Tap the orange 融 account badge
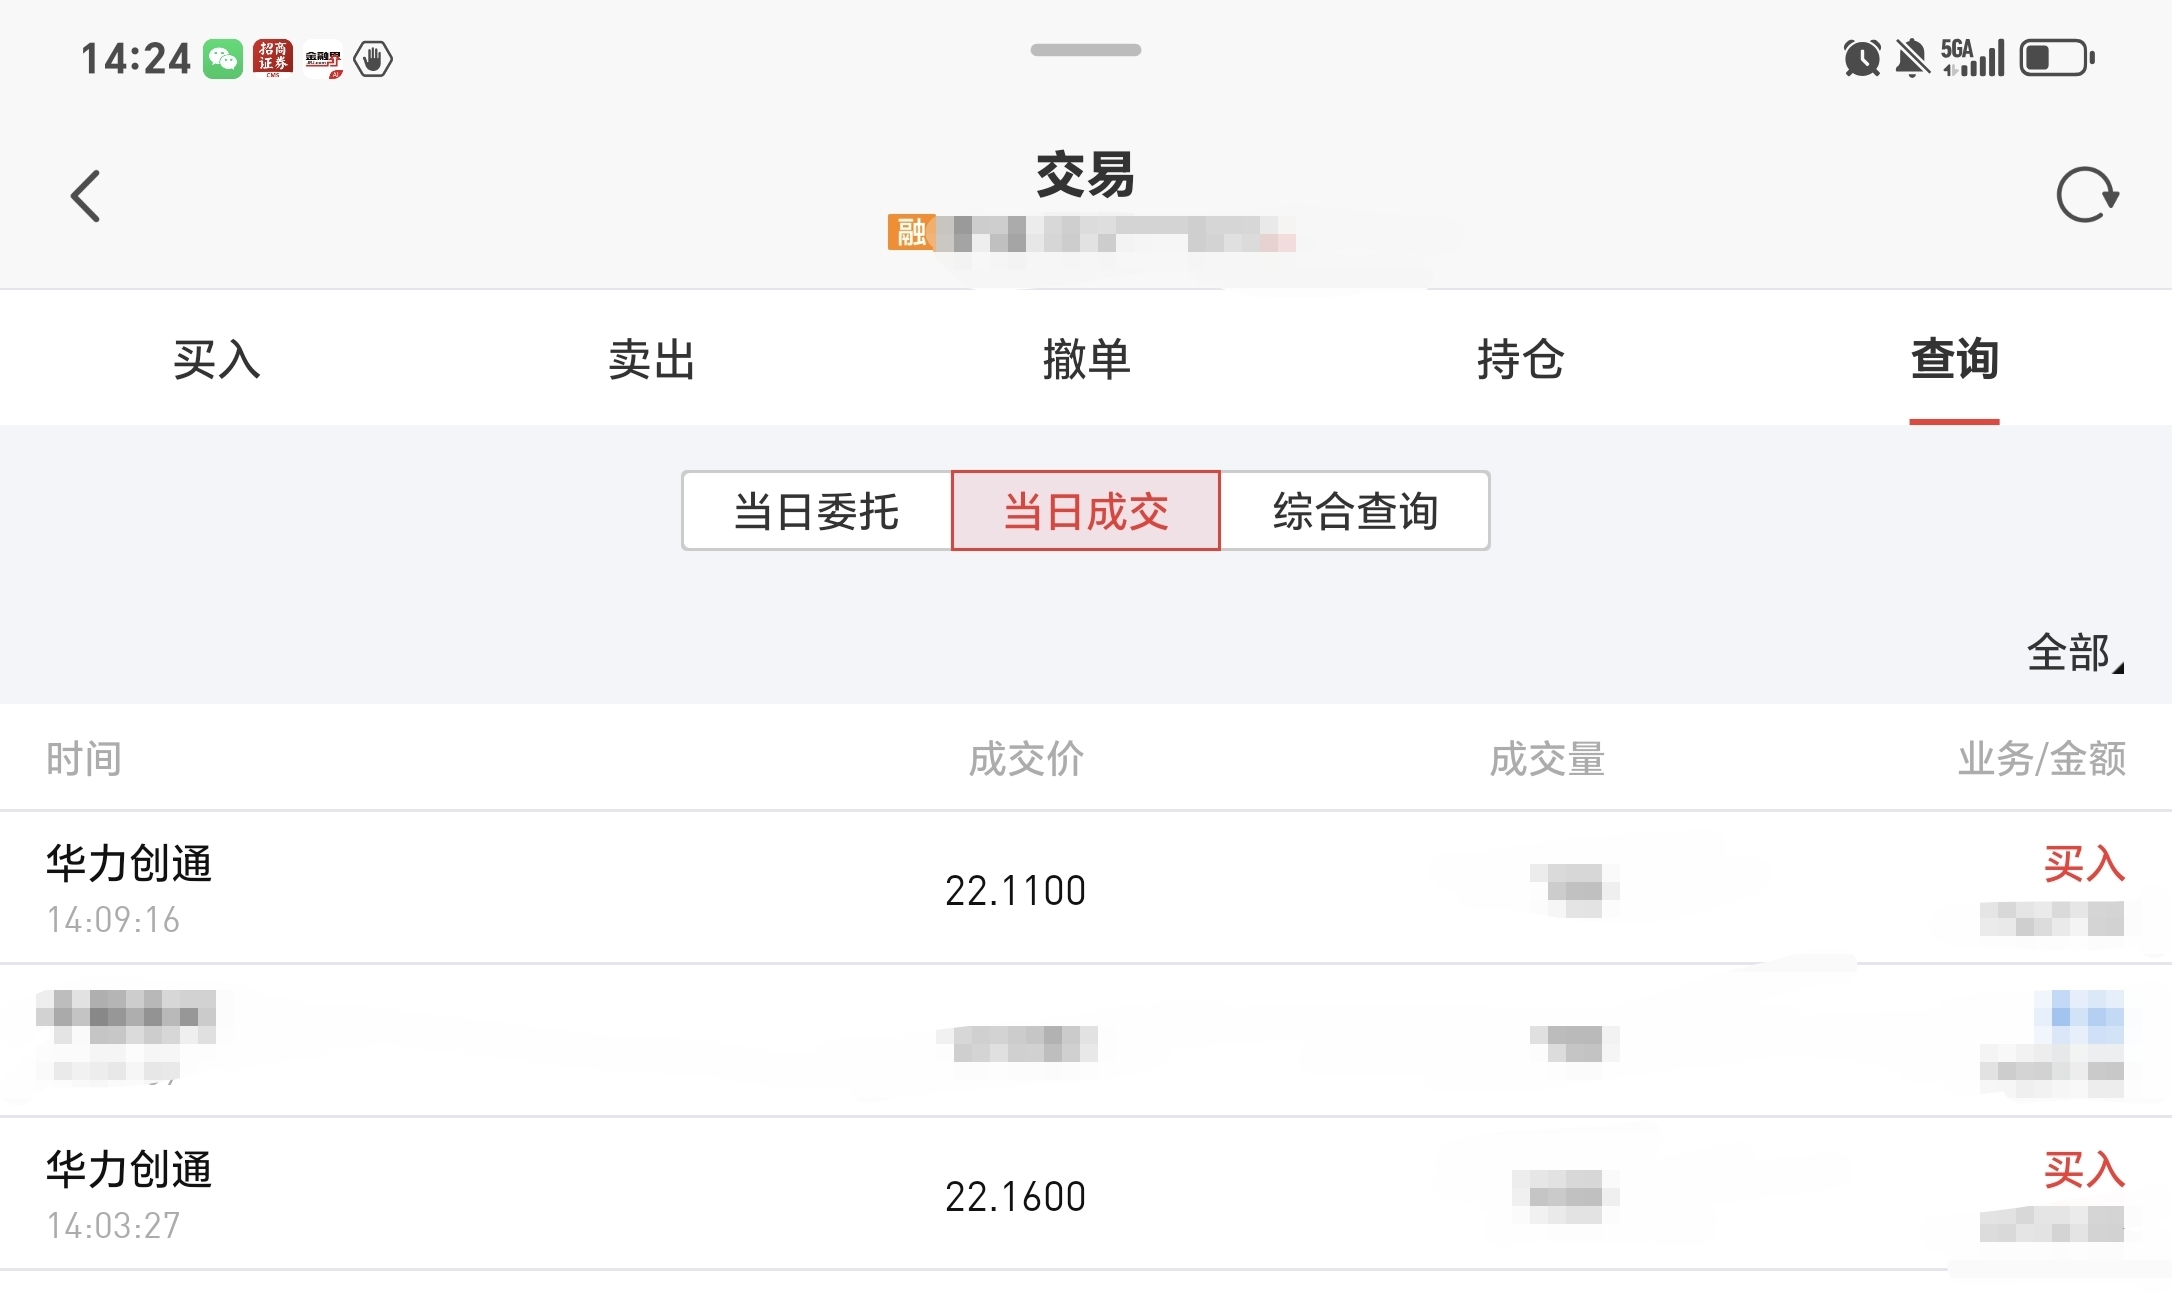Viewport: 2172px width, 1294px height. point(911,233)
